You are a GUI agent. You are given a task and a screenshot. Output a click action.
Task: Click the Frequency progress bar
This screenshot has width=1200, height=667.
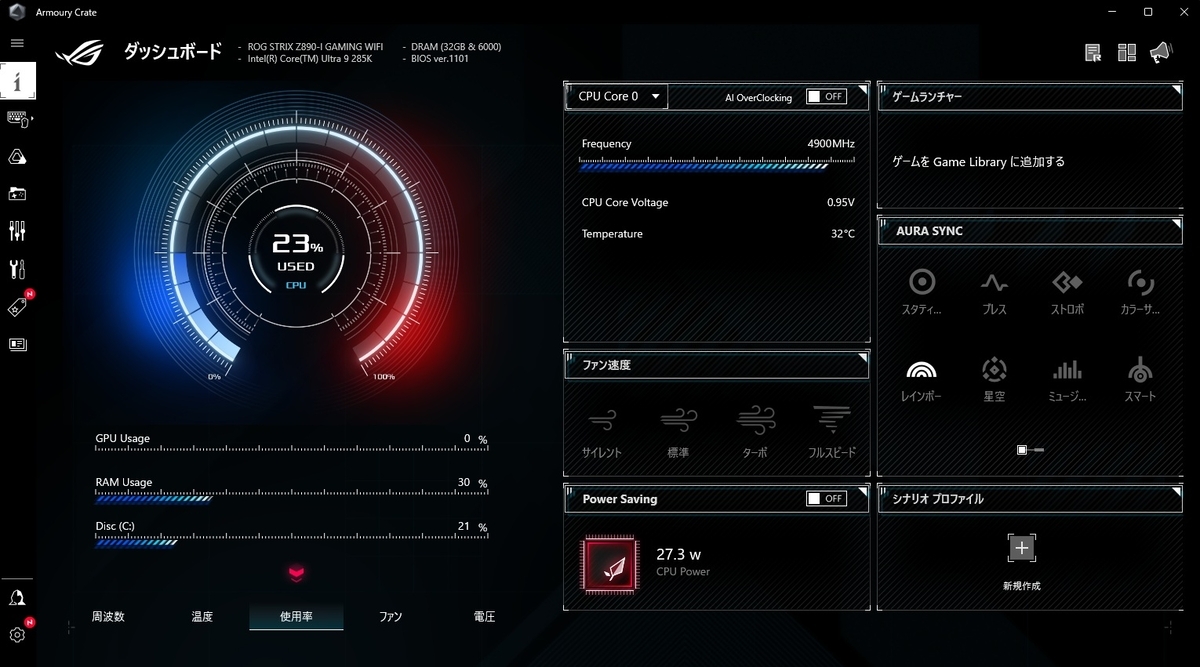point(718,166)
